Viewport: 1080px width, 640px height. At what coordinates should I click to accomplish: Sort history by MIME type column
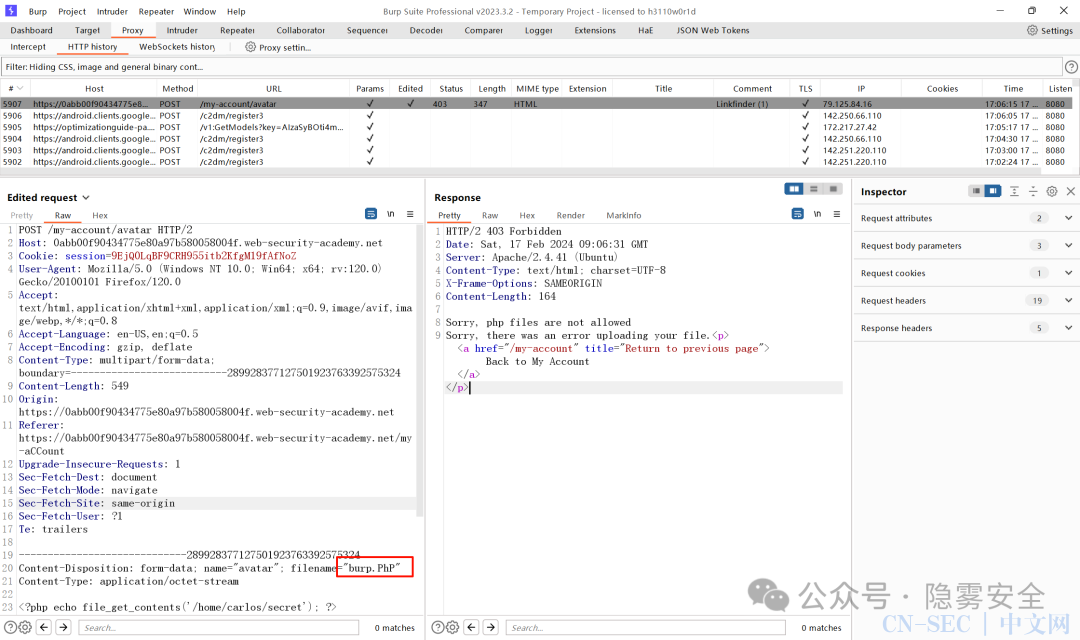[537, 88]
